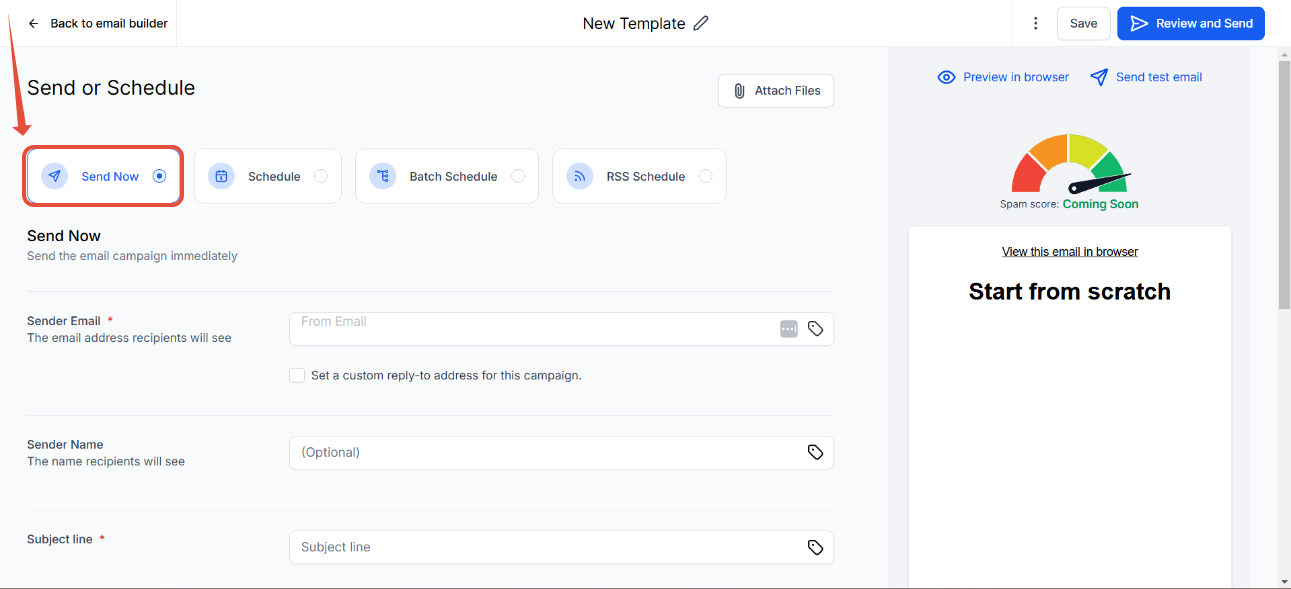
Task: Click into the Subject line field
Action: (561, 548)
